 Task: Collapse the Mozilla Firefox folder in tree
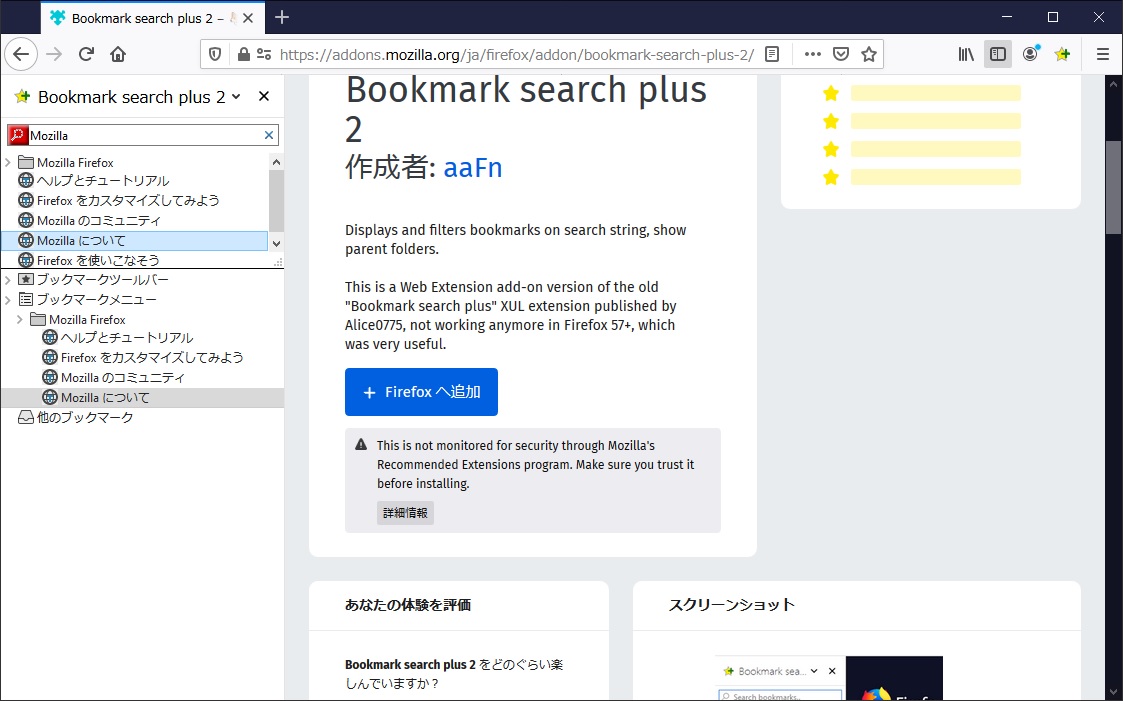click(x=20, y=320)
